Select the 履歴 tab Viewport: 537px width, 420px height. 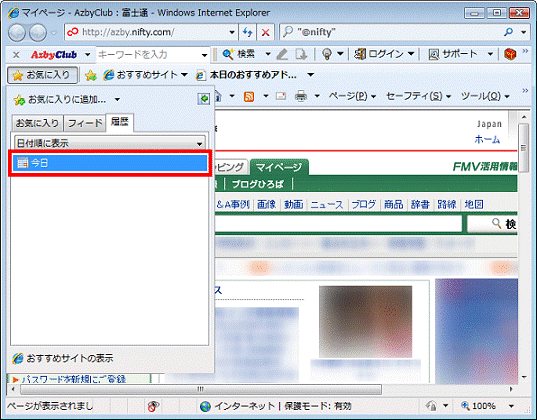pyautogui.click(x=119, y=122)
